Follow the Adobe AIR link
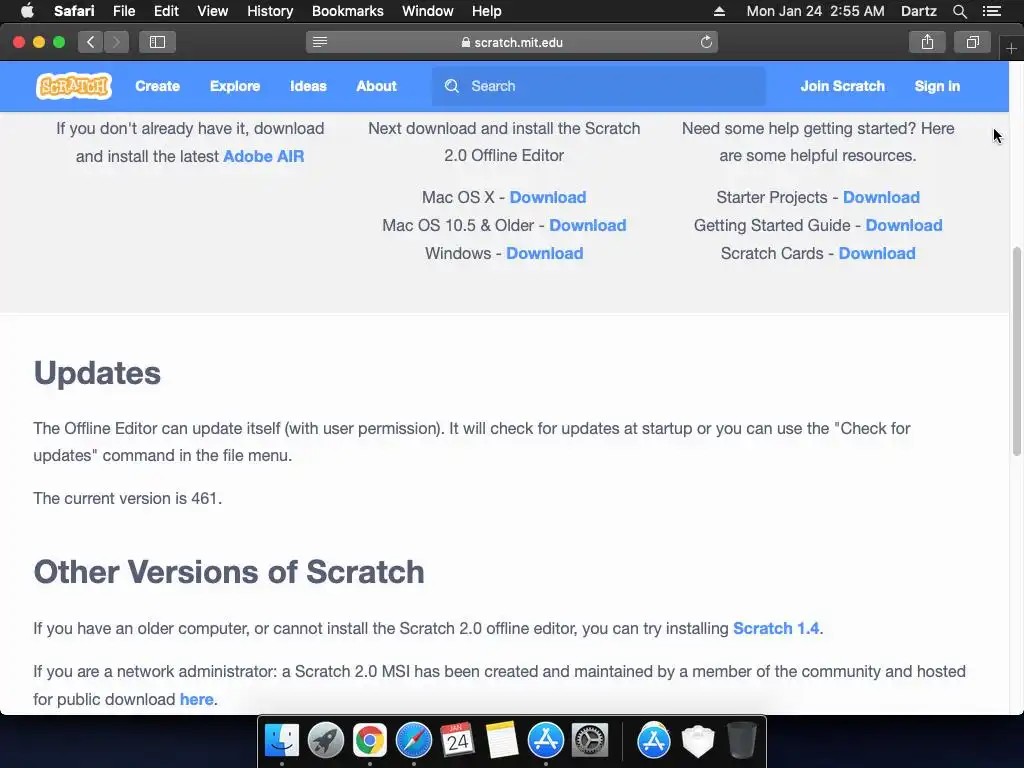The height and width of the screenshot is (768, 1024). [x=264, y=157]
